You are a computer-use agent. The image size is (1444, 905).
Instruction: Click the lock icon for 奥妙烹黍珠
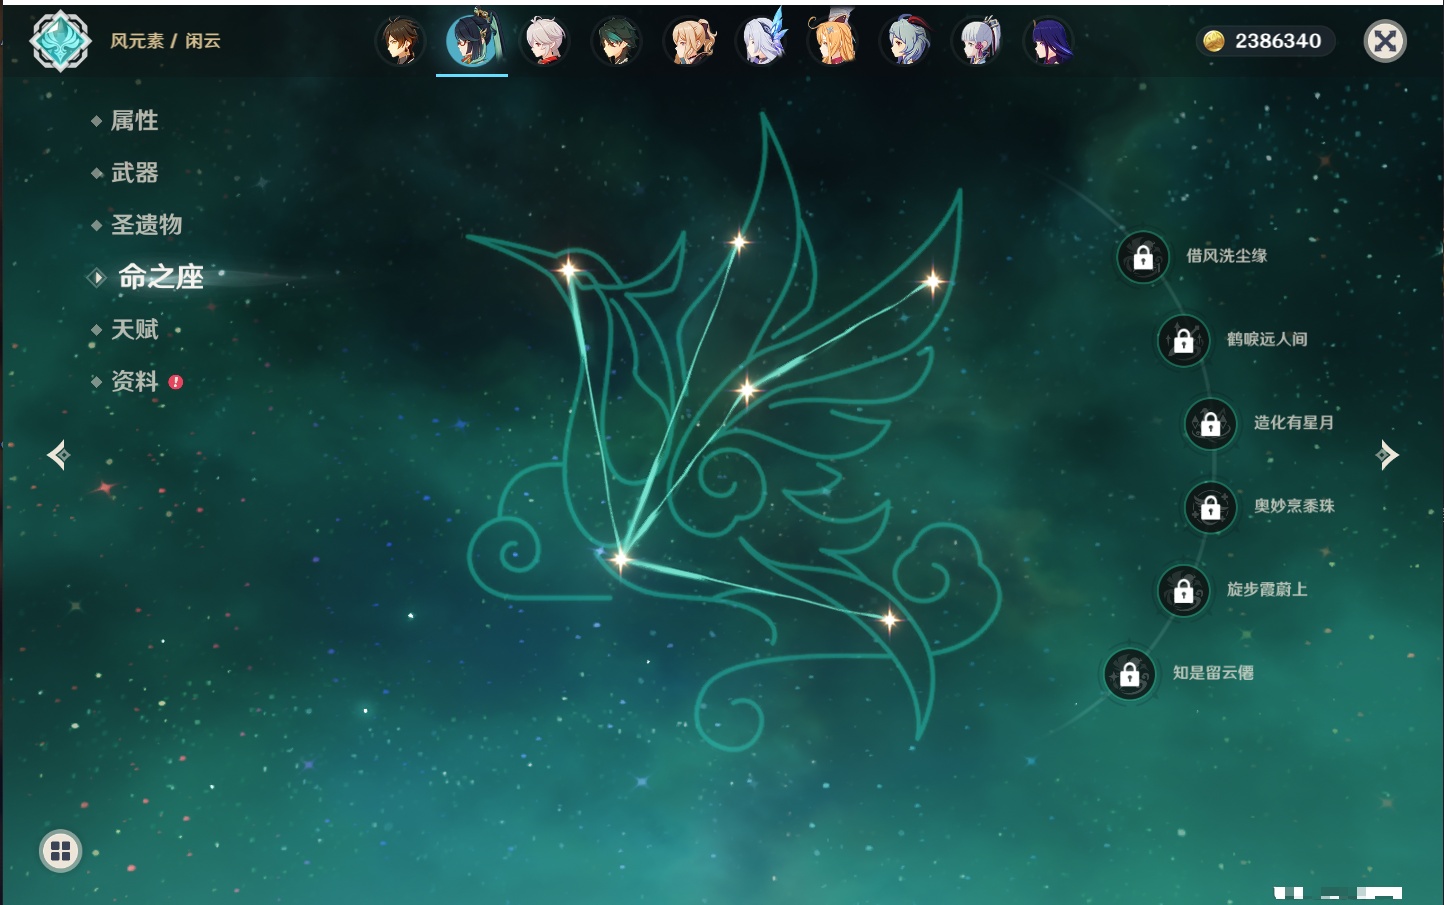click(1210, 507)
